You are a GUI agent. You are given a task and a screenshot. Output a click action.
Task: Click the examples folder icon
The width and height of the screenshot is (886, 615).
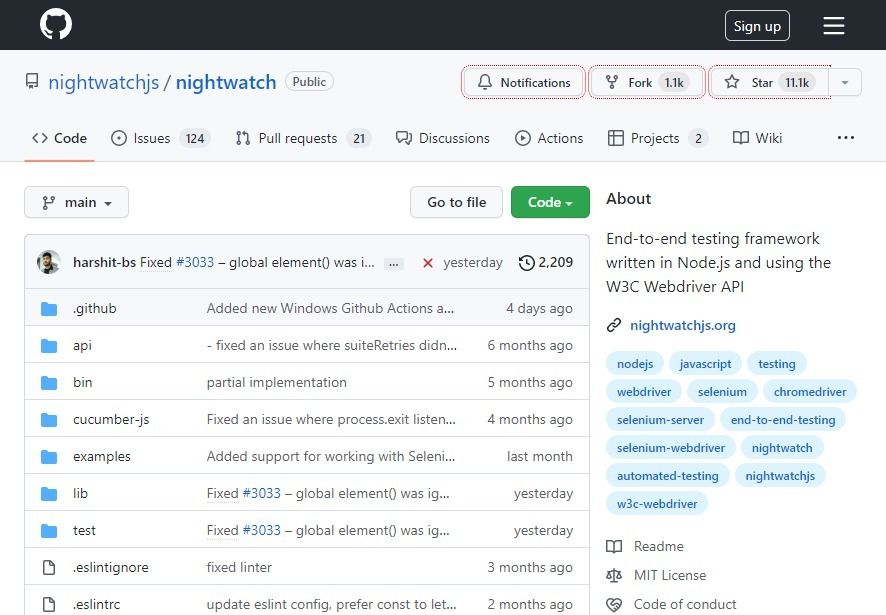(x=49, y=457)
